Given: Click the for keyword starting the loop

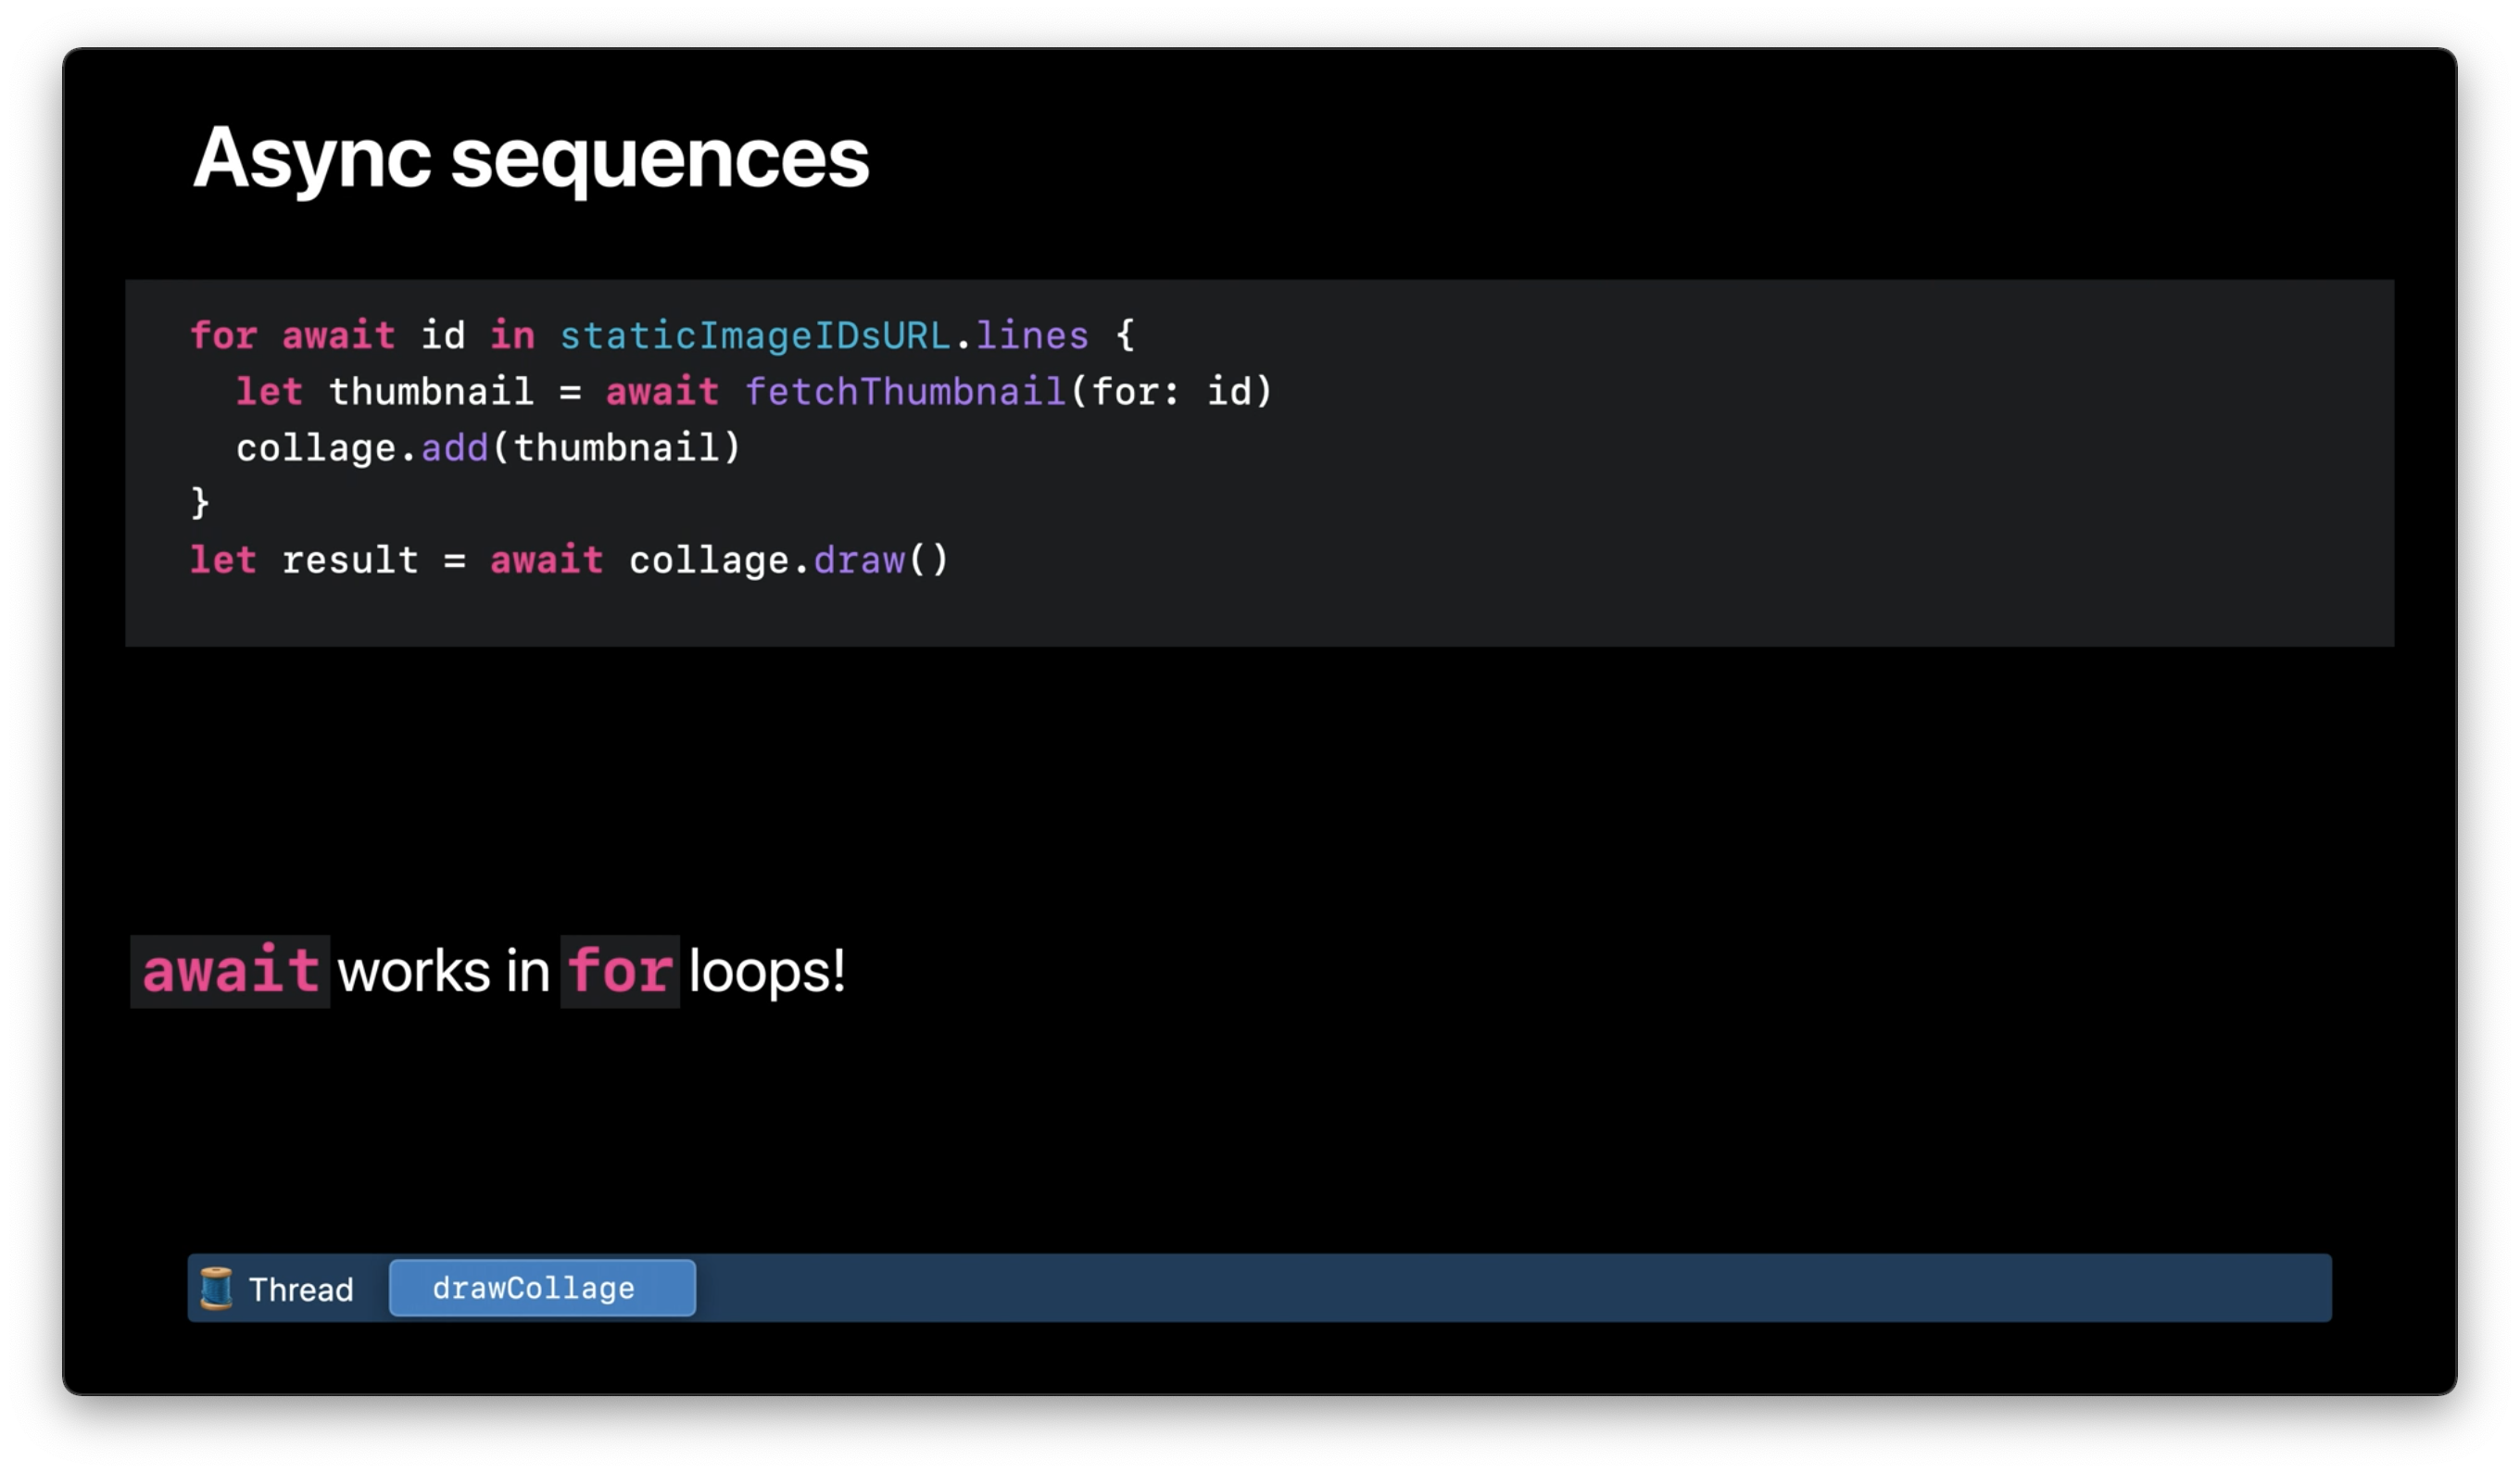Looking at the screenshot, I should point(223,336).
